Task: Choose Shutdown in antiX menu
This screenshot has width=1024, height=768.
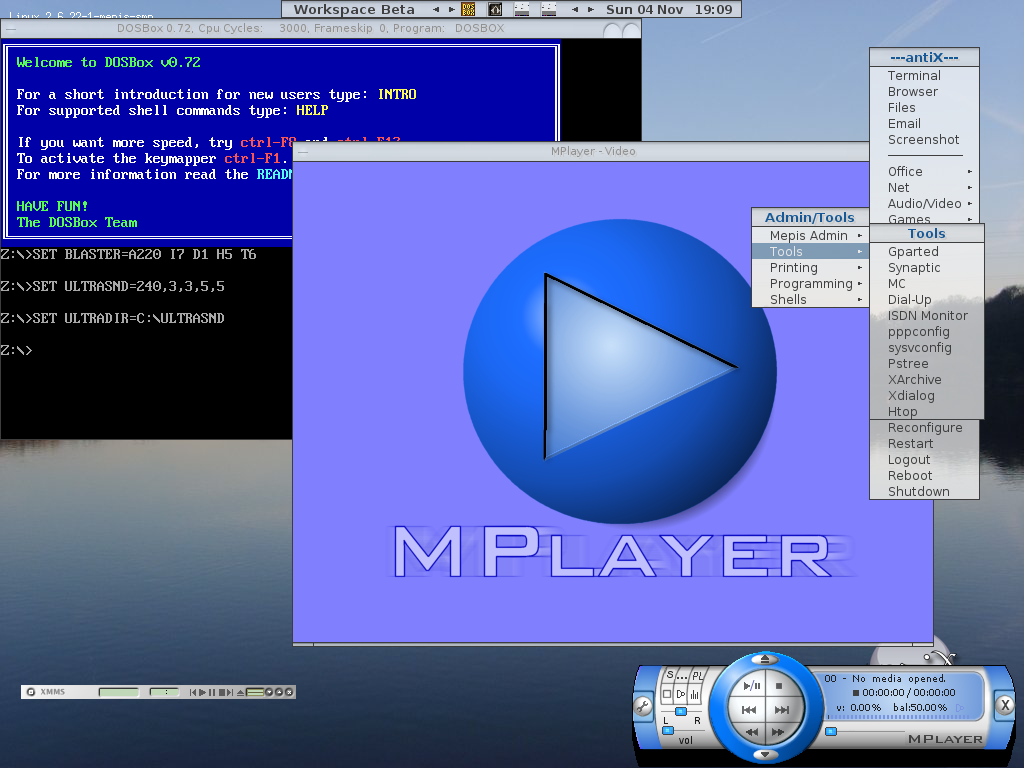Action: point(924,492)
